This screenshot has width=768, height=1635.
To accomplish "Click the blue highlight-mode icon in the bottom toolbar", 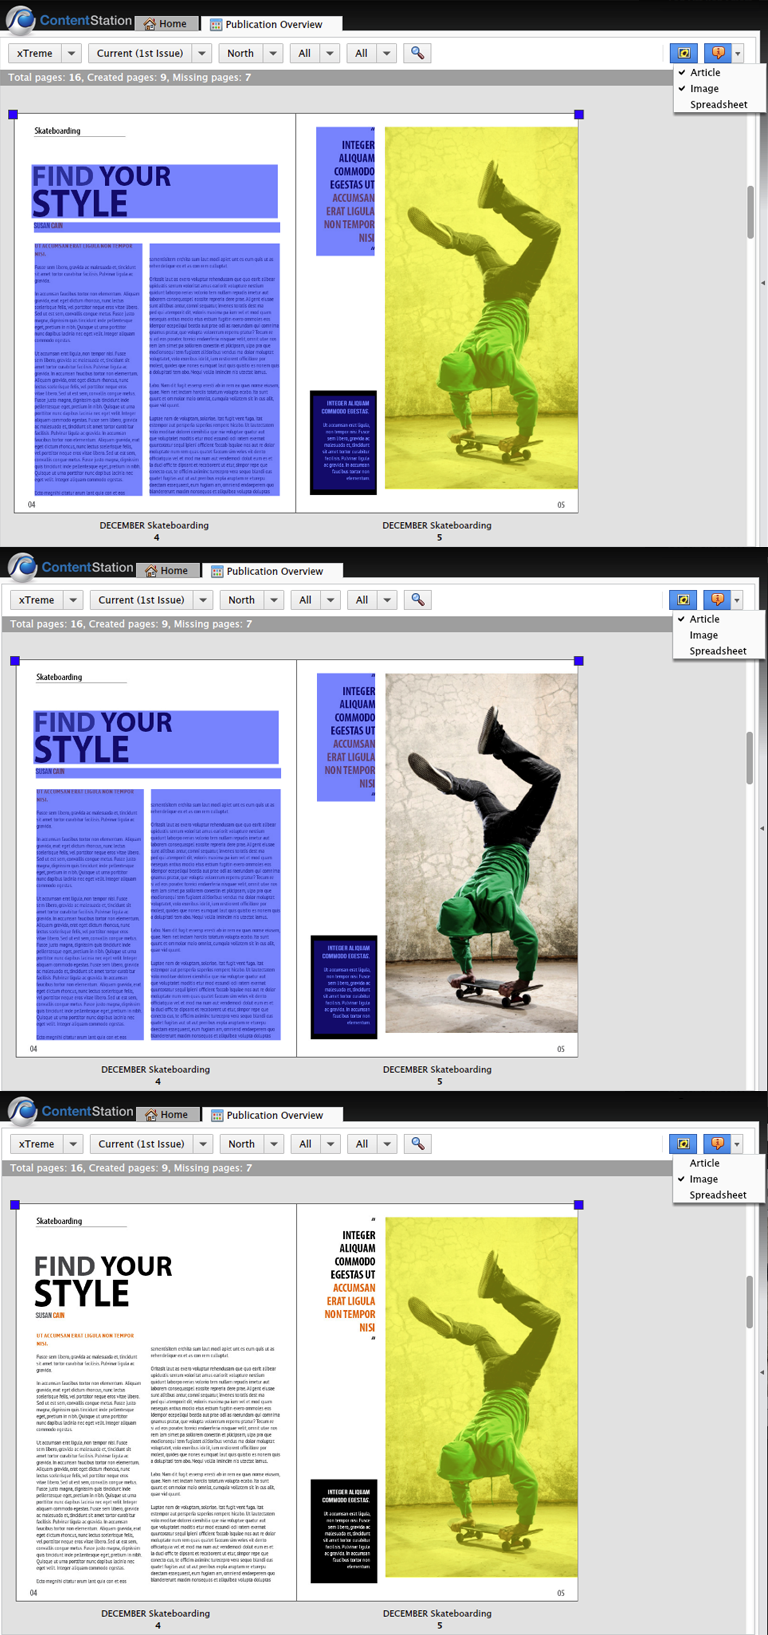I will (684, 1143).
